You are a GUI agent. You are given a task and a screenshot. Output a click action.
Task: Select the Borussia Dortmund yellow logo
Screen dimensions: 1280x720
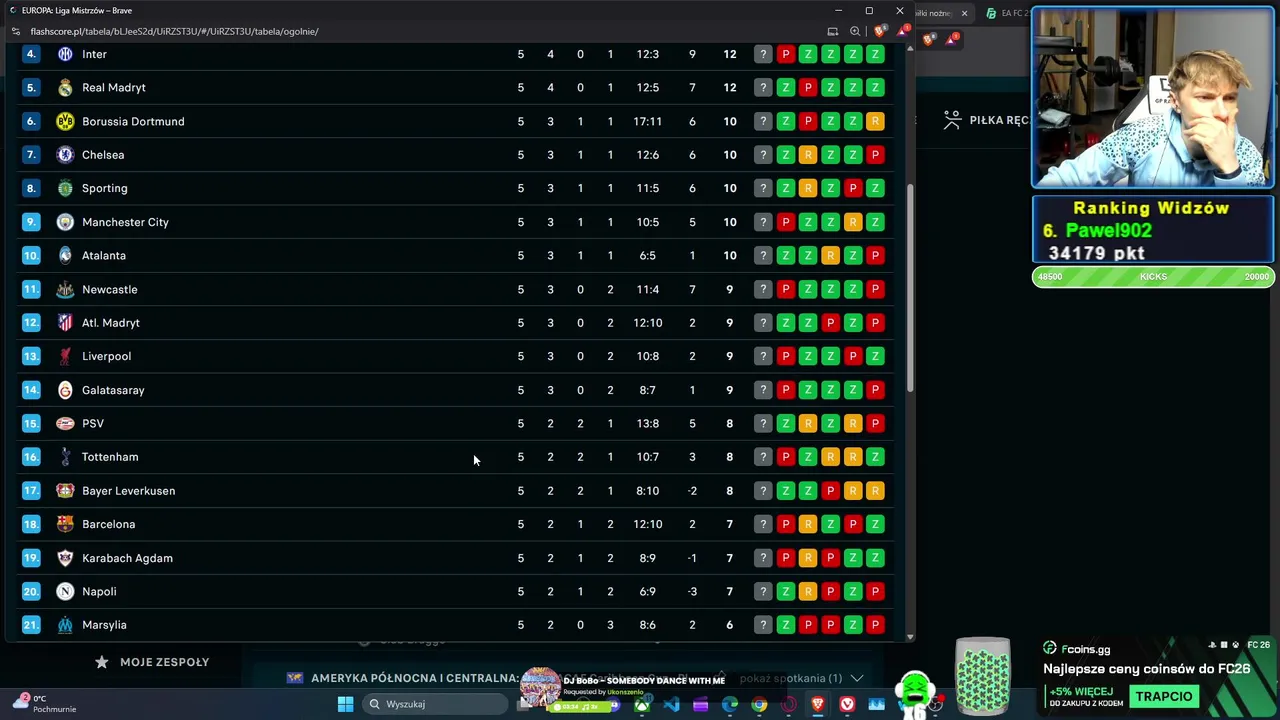(x=65, y=121)
